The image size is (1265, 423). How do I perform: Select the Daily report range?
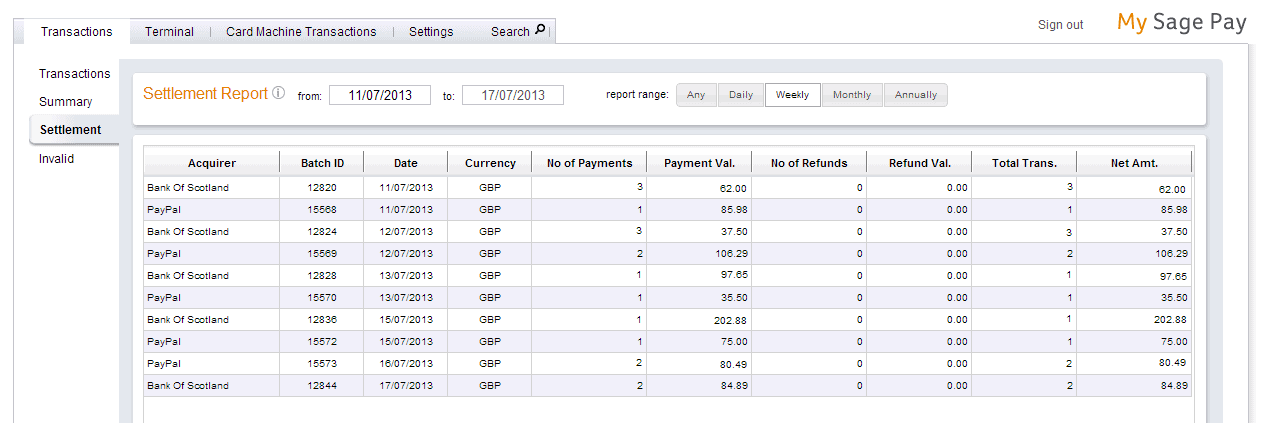coord(741,95)
